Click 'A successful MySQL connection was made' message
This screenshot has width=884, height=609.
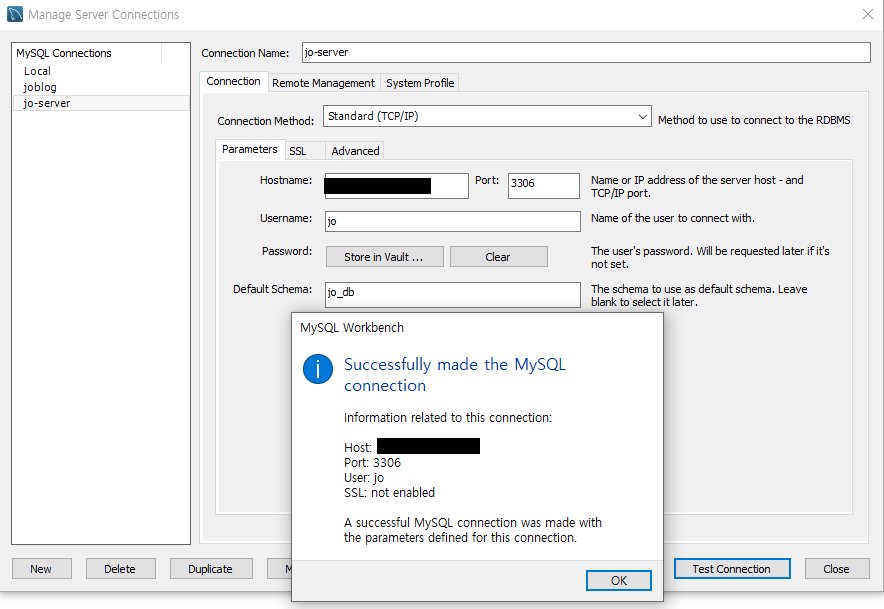coord(472,530)
